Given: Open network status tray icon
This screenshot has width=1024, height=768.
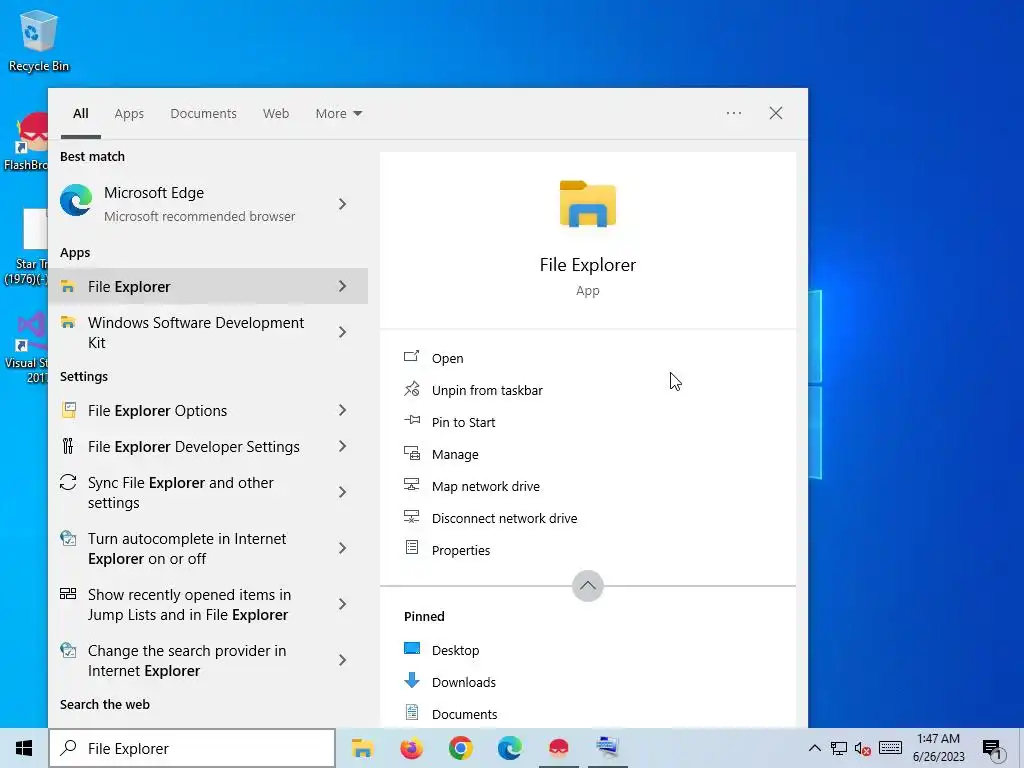Looking at the screenshot, I should (x=839, y=748).
